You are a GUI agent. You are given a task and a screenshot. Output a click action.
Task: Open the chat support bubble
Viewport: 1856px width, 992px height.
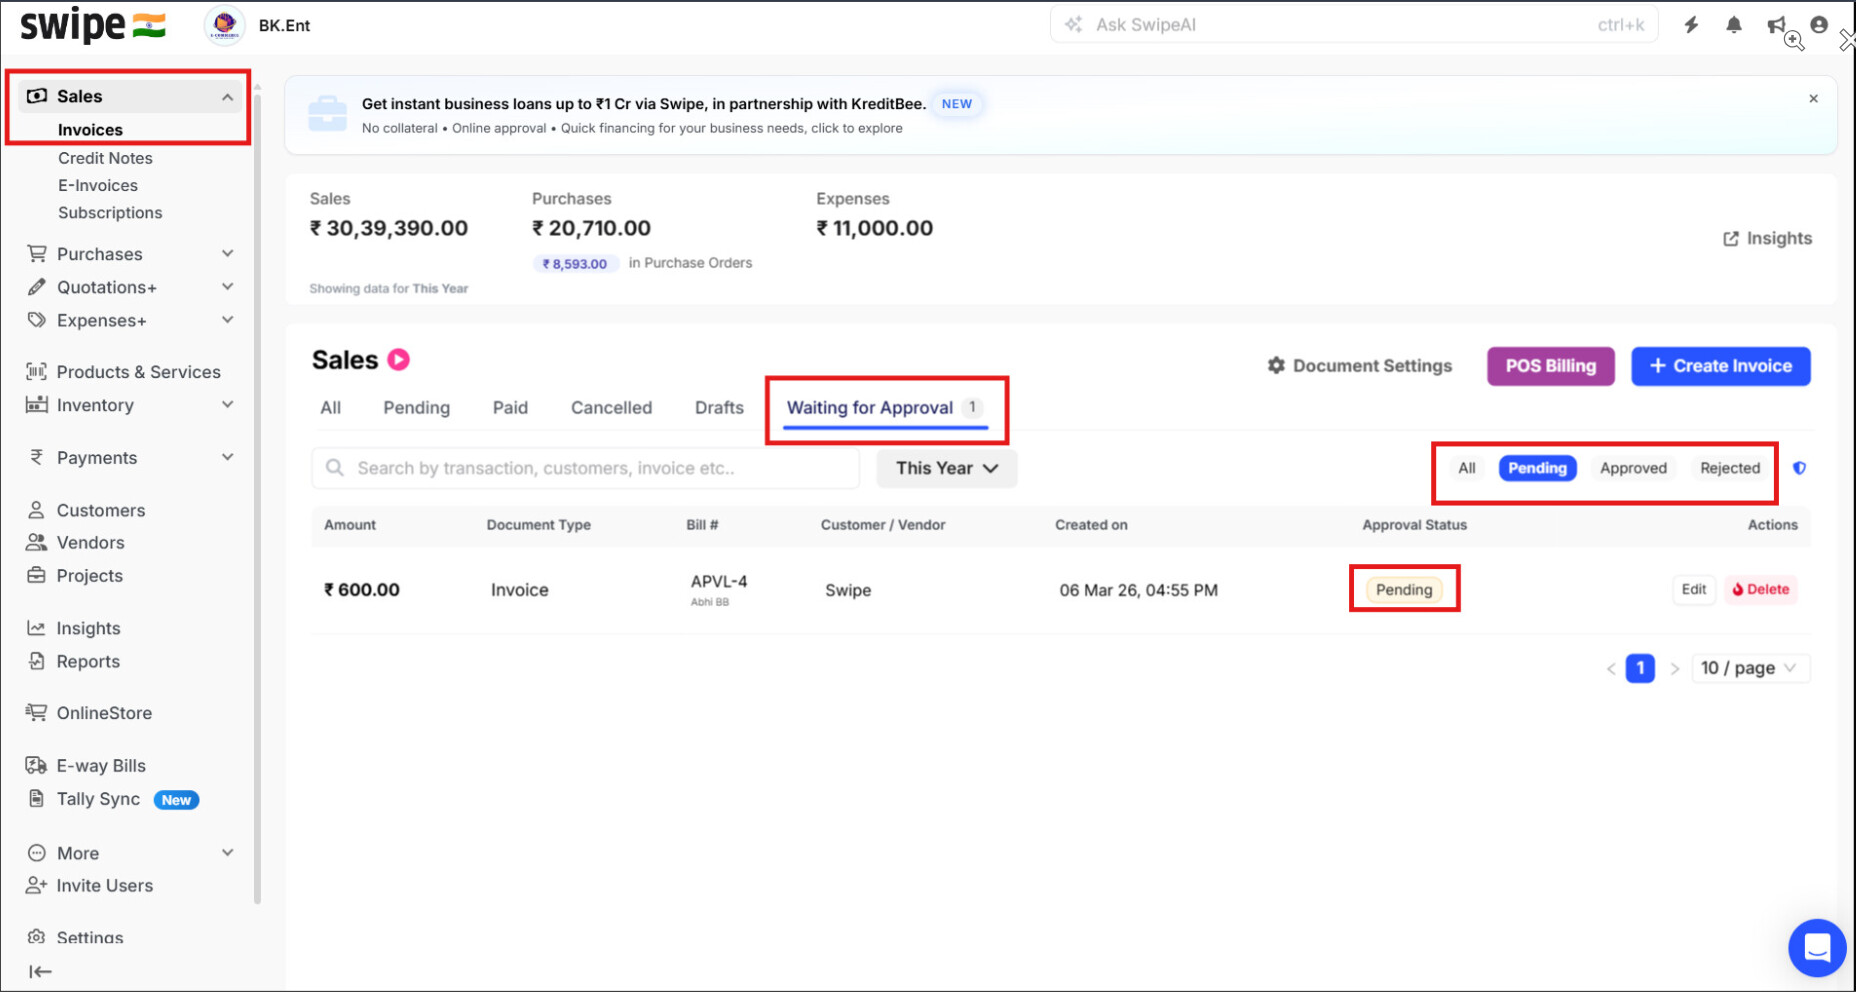(x=1816, y=947)
